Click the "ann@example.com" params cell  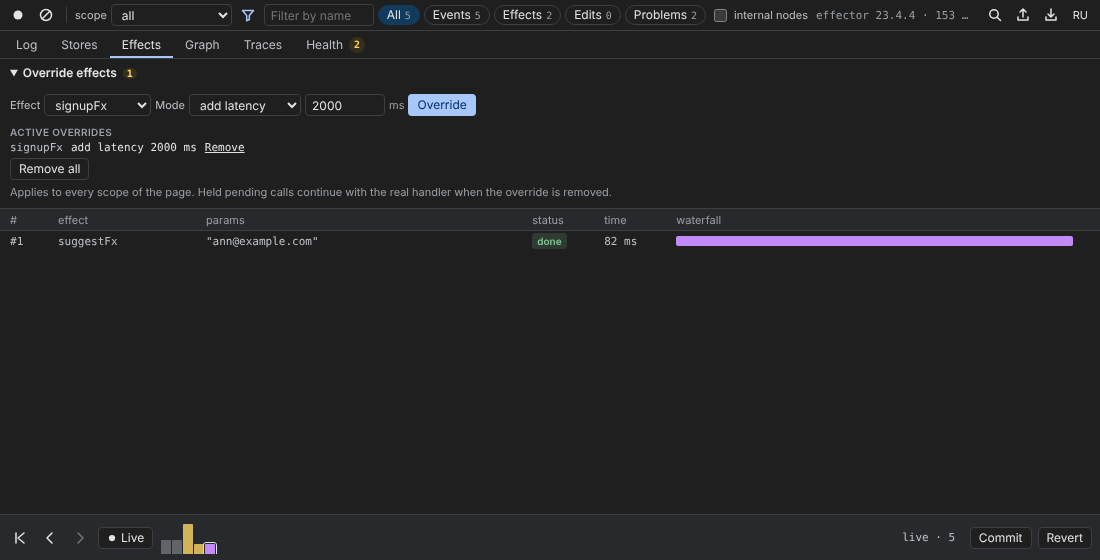click(262, 241)
